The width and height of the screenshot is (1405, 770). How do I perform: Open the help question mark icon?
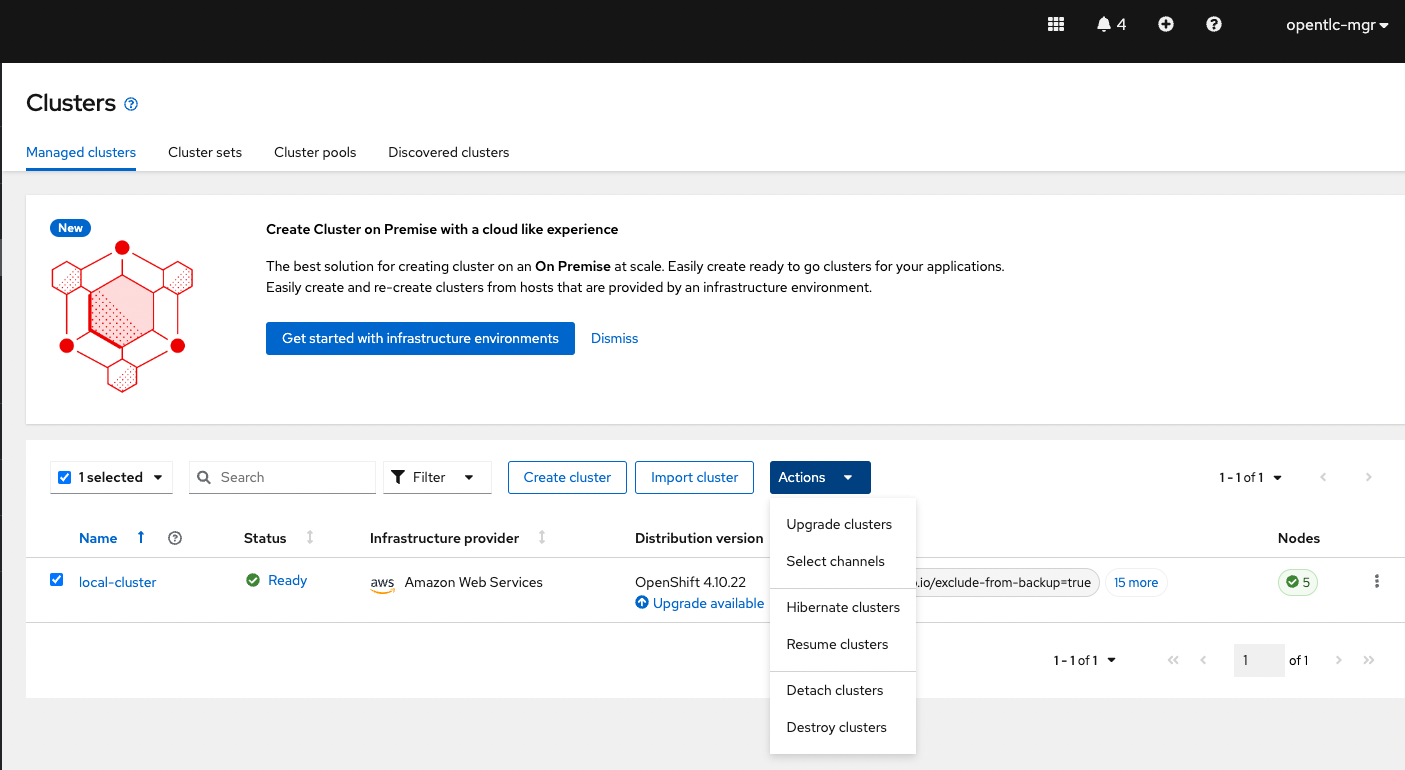click(1214, 25)
